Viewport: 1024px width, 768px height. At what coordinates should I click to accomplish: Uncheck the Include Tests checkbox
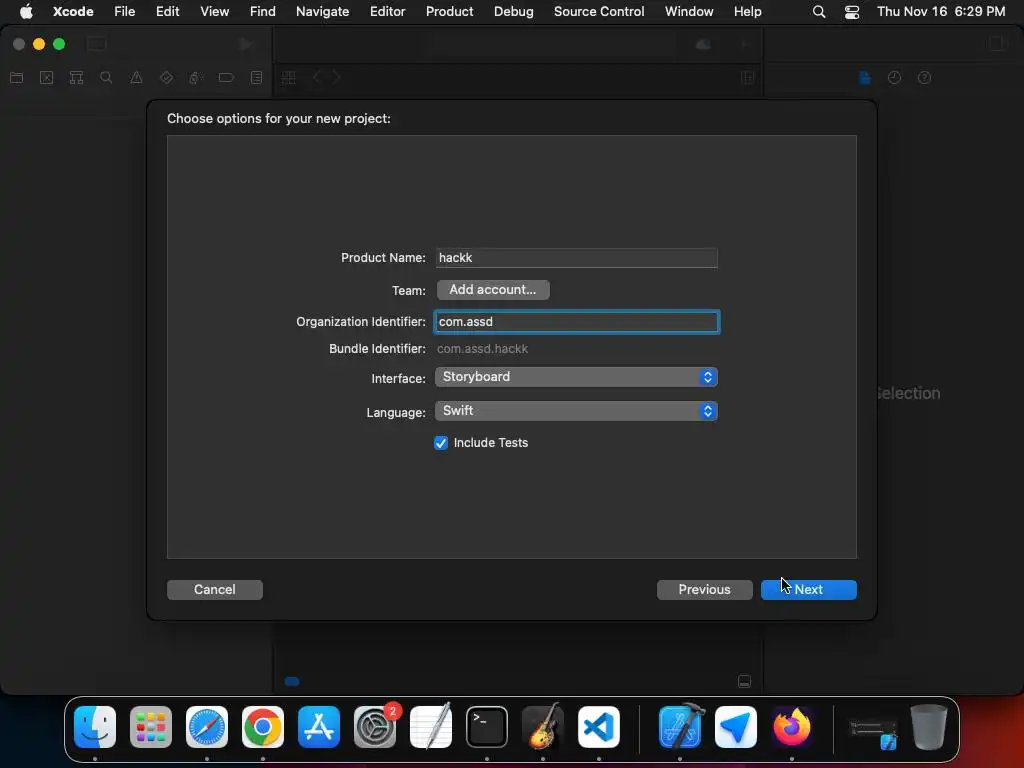(441, 443)
